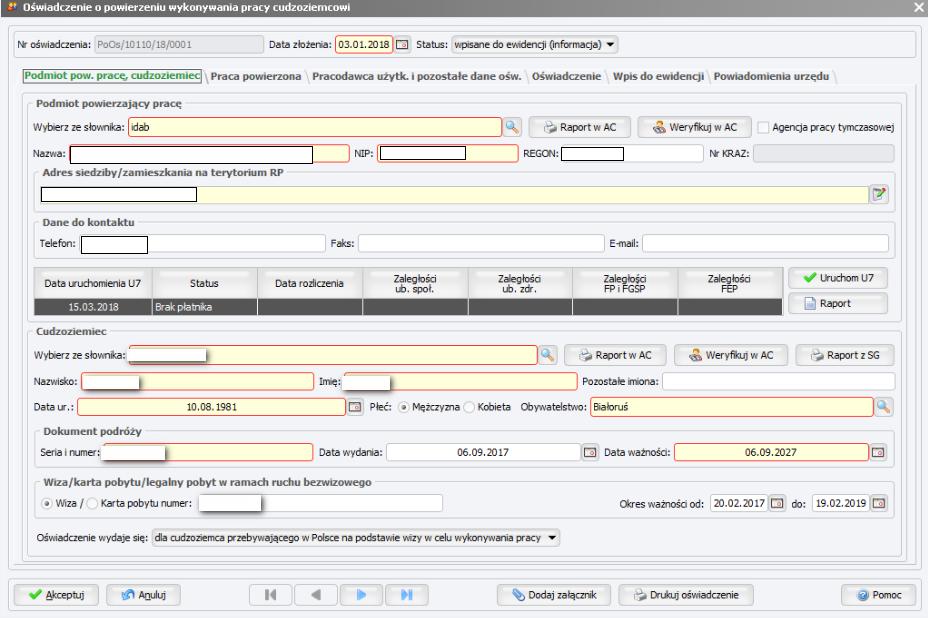Click Uruchom U7 button
The image size is (928, 618).
838,278
